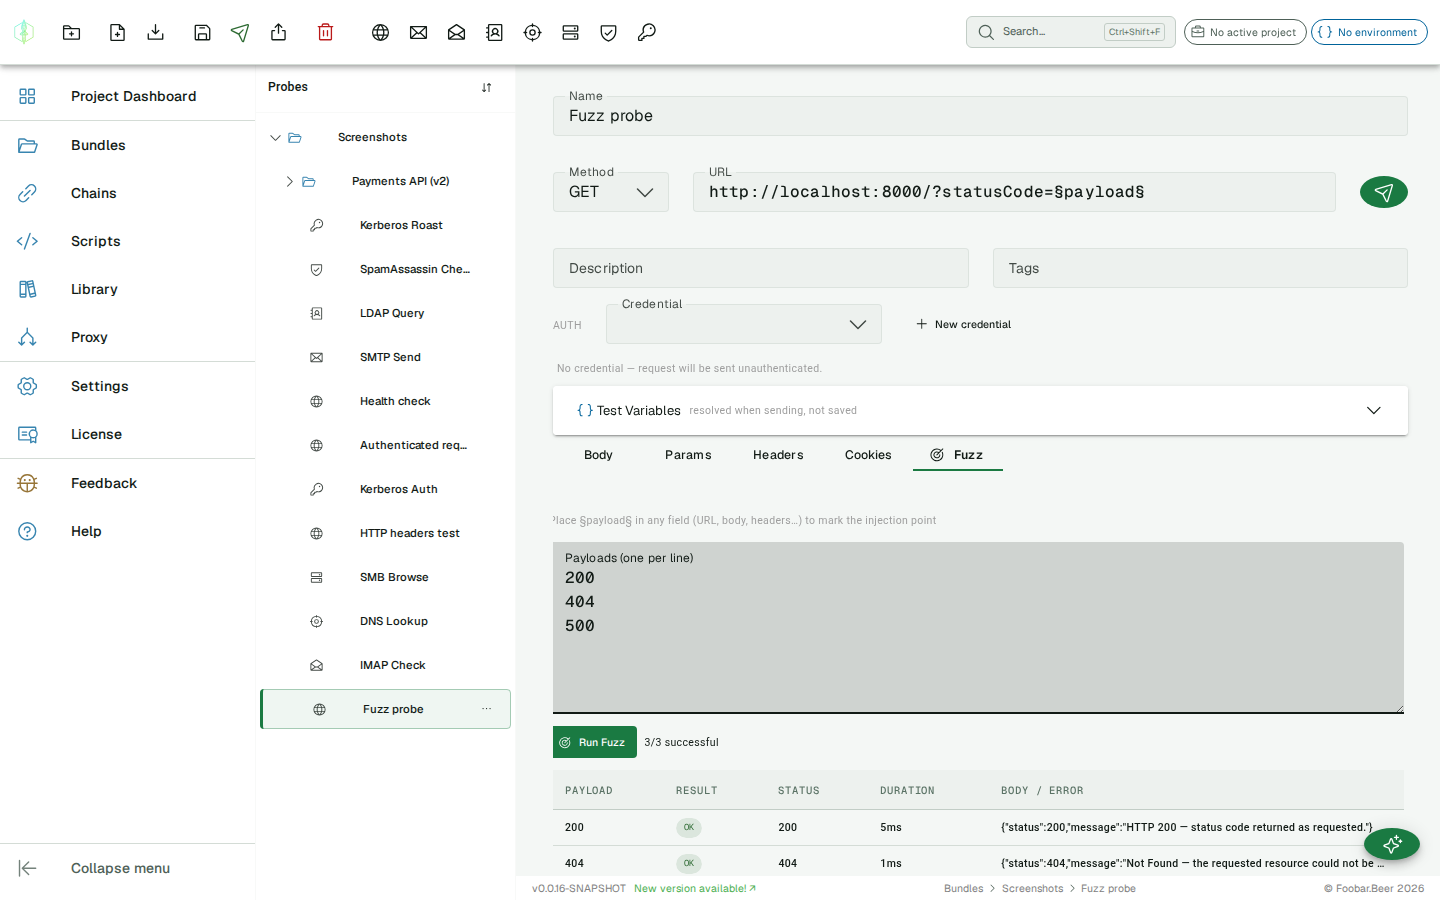Click the save floppy disk icon

(x=202, y=32)
